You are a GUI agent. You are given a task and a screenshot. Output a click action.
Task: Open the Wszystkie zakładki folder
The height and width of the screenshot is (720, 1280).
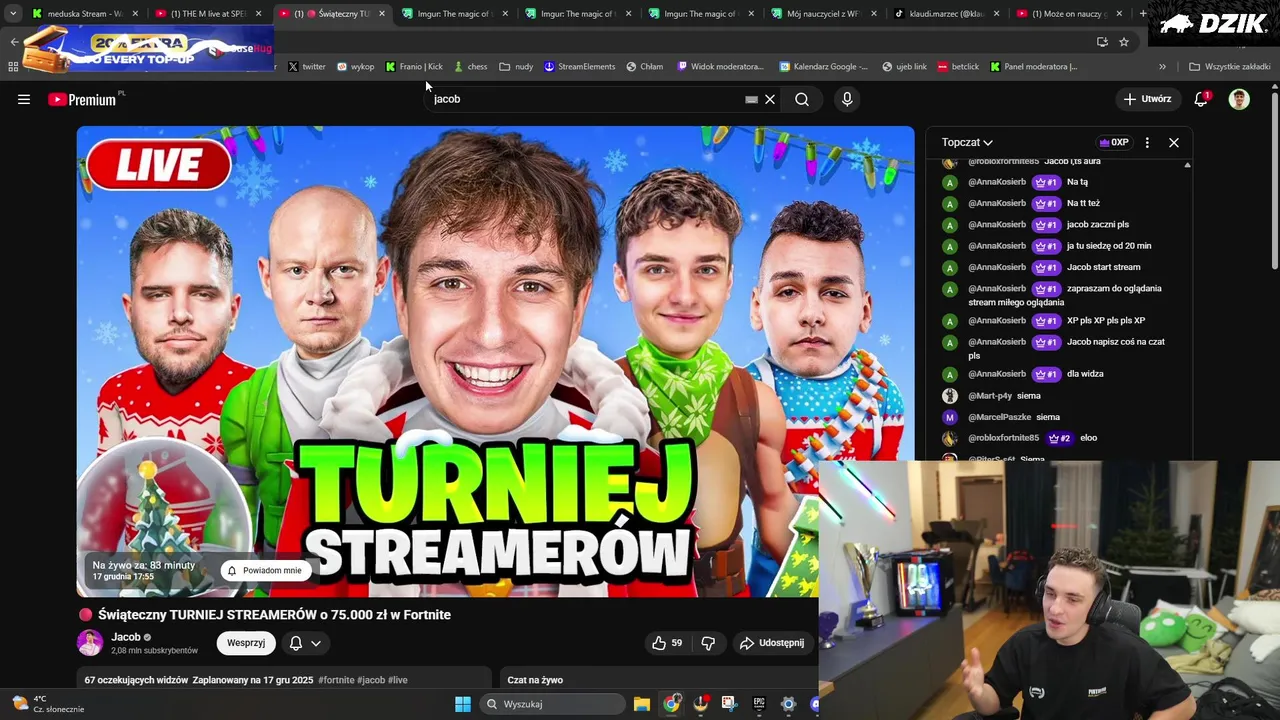coord(1230,67)
